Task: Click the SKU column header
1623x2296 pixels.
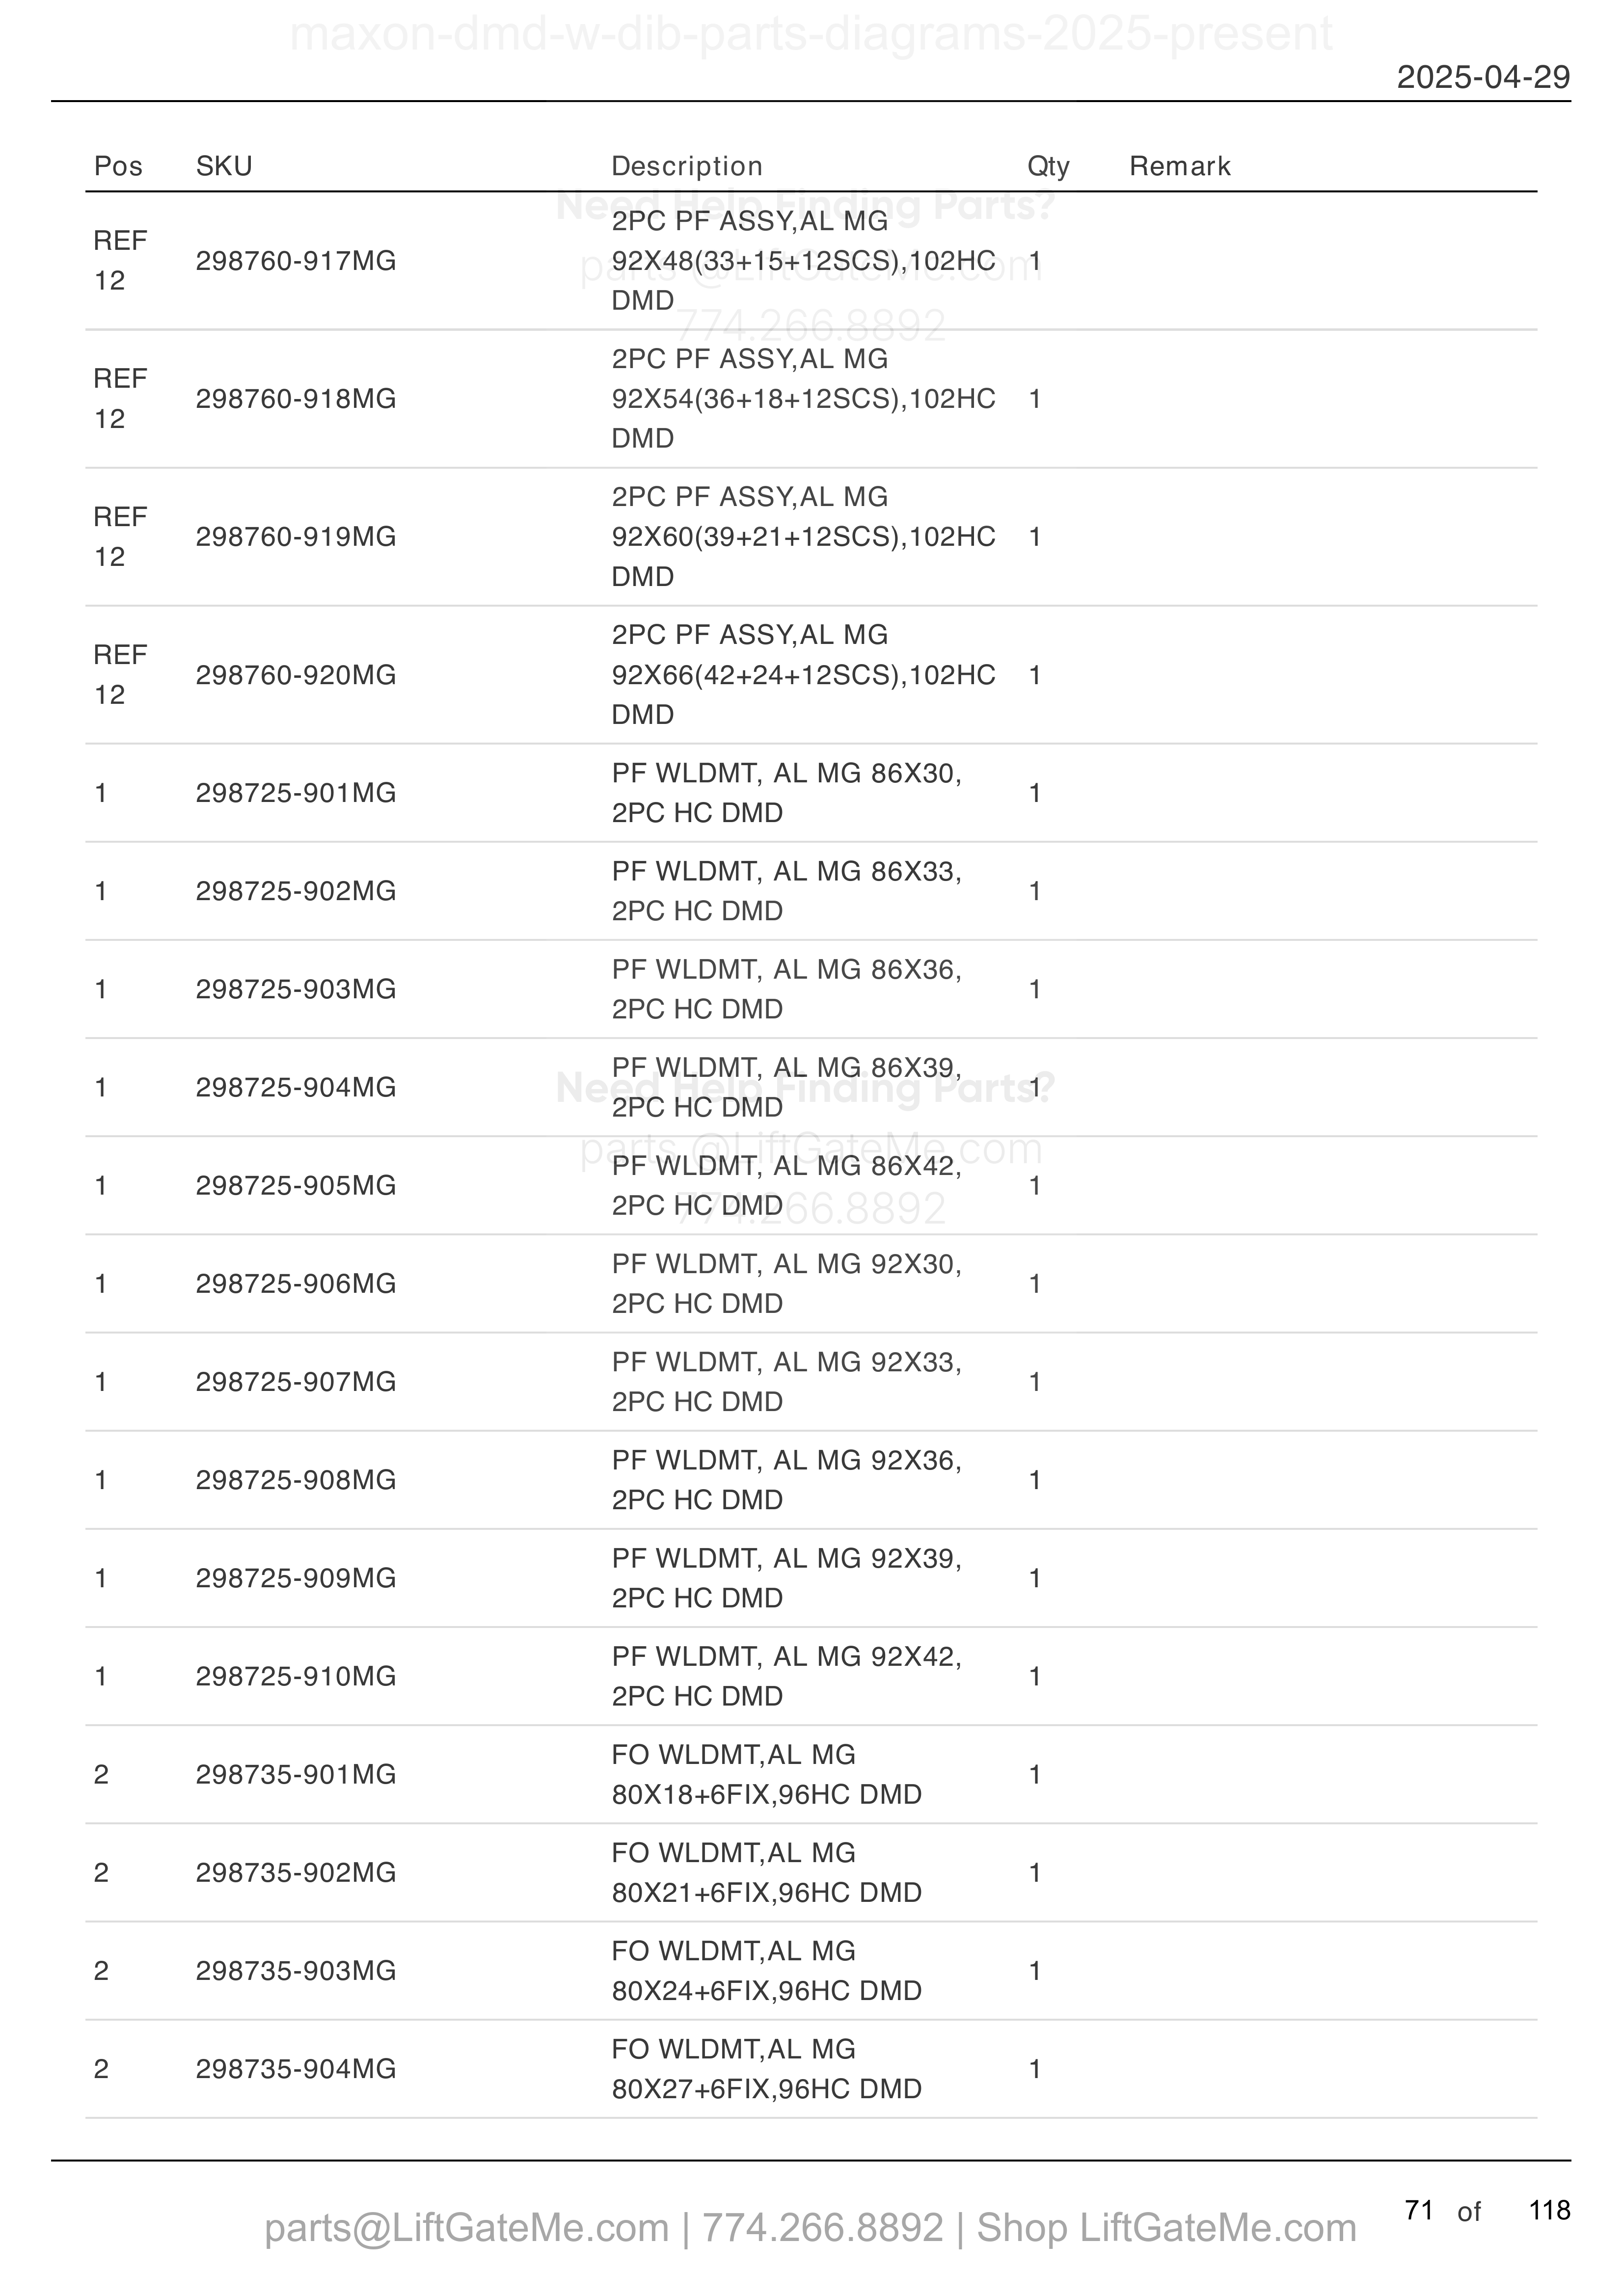Action: click(224, 166)
